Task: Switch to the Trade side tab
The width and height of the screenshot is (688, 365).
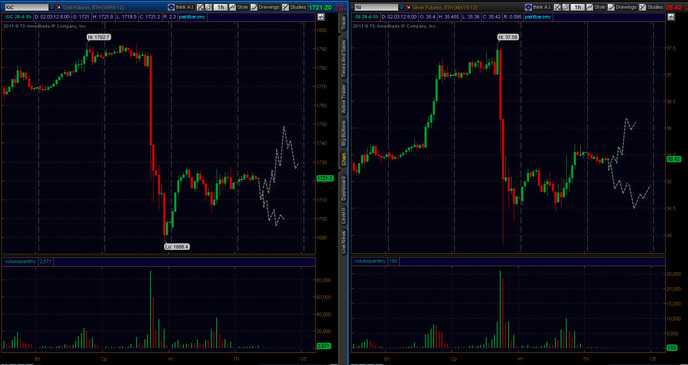Action: tap(344, 25)
